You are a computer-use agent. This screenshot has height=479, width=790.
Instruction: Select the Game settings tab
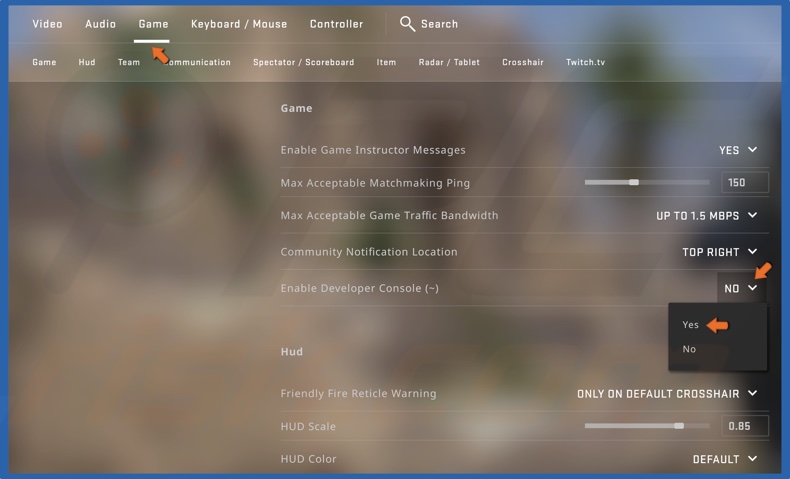tap(153, 24)
